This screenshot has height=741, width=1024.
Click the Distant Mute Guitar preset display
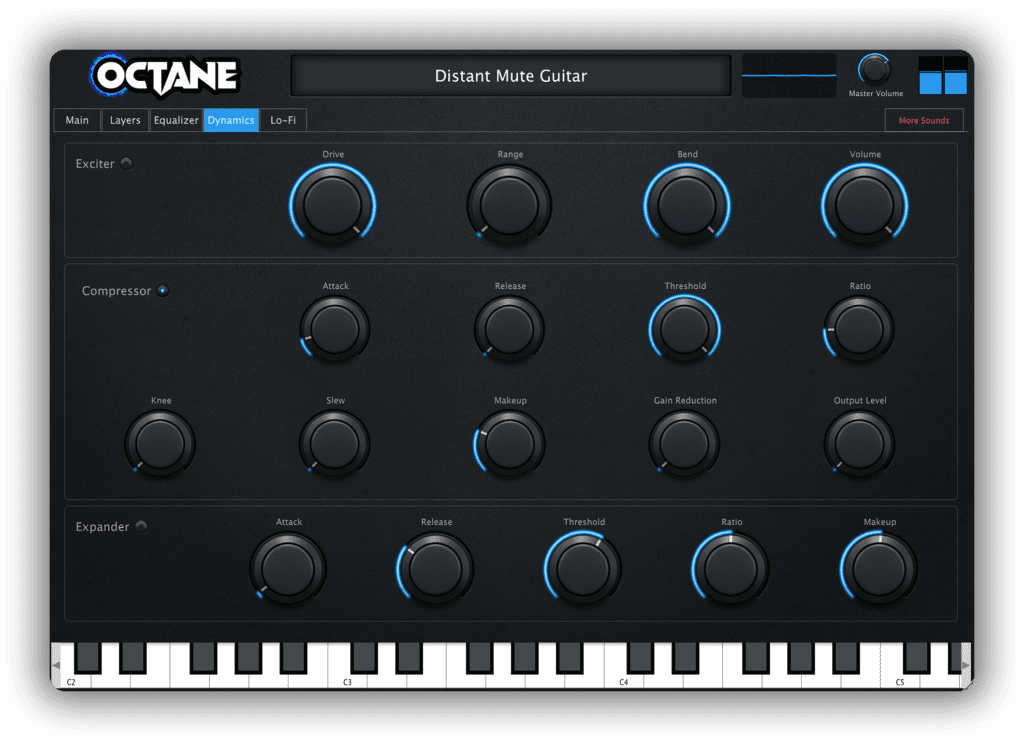coord(511,76)
